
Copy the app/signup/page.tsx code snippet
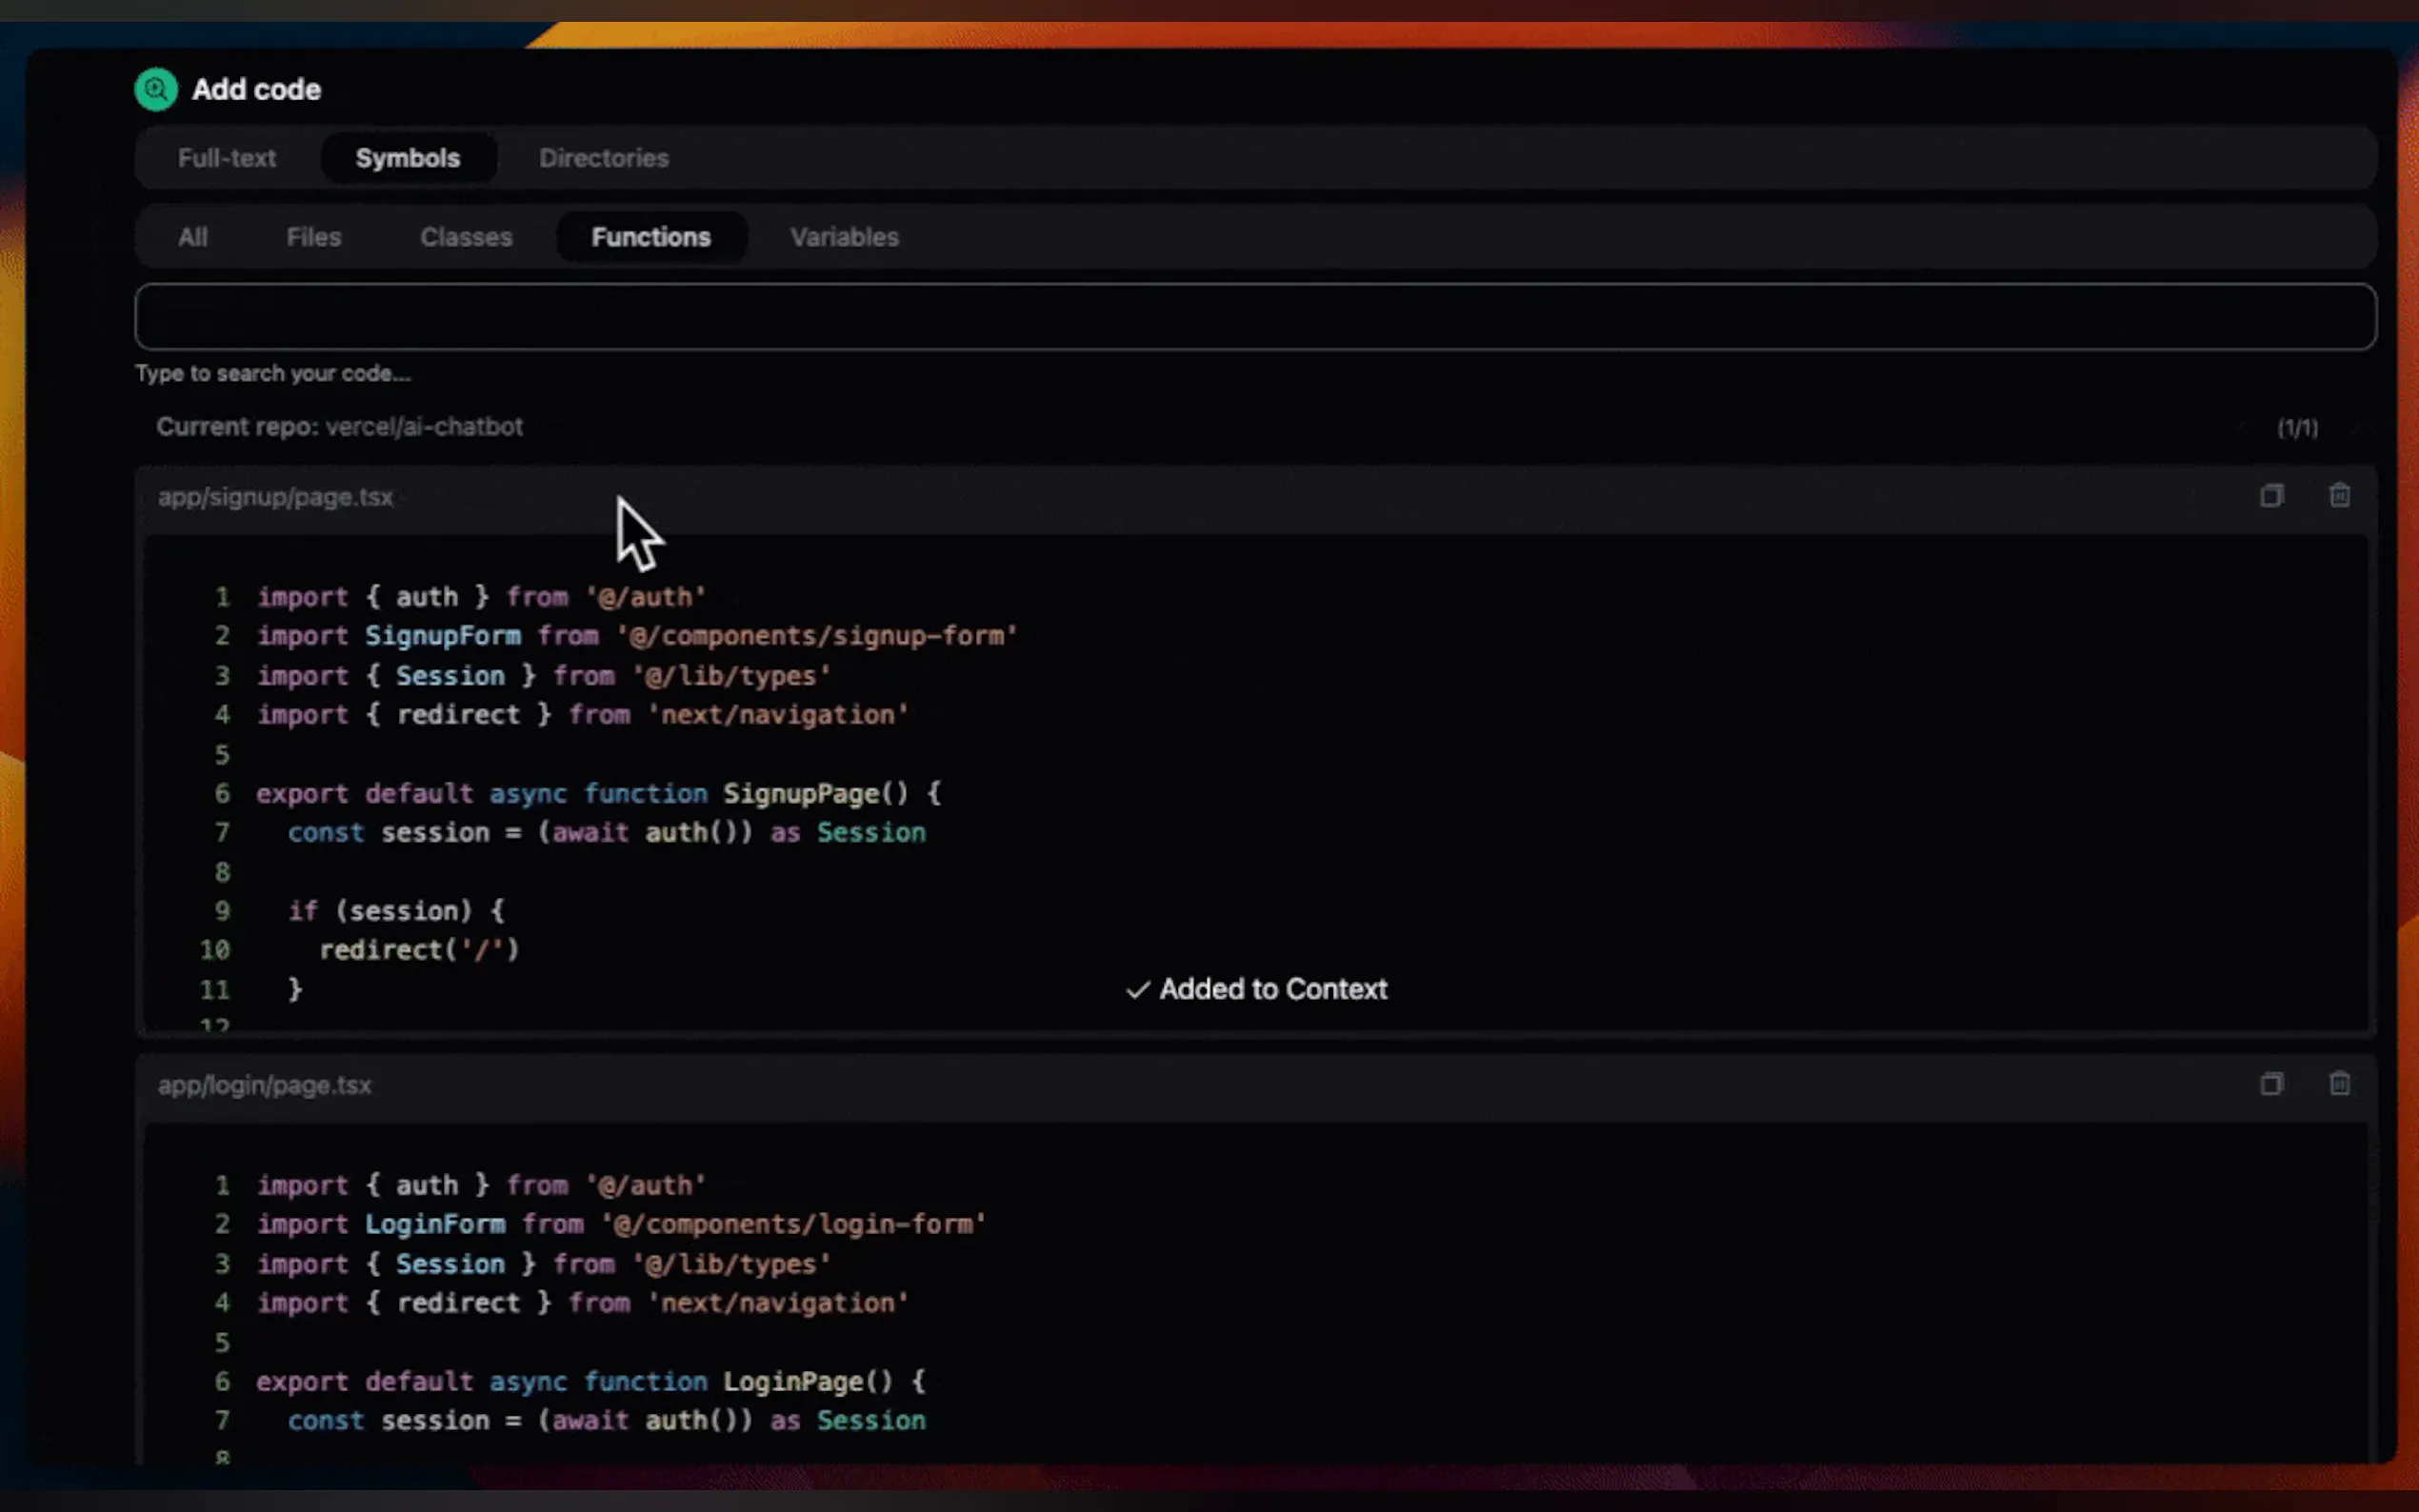(x=2271, y=496)
